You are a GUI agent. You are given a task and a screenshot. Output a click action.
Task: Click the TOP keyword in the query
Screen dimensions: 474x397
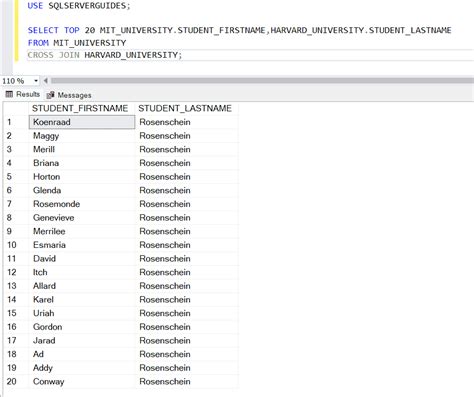pyautogui.click(x=72, y=30)
